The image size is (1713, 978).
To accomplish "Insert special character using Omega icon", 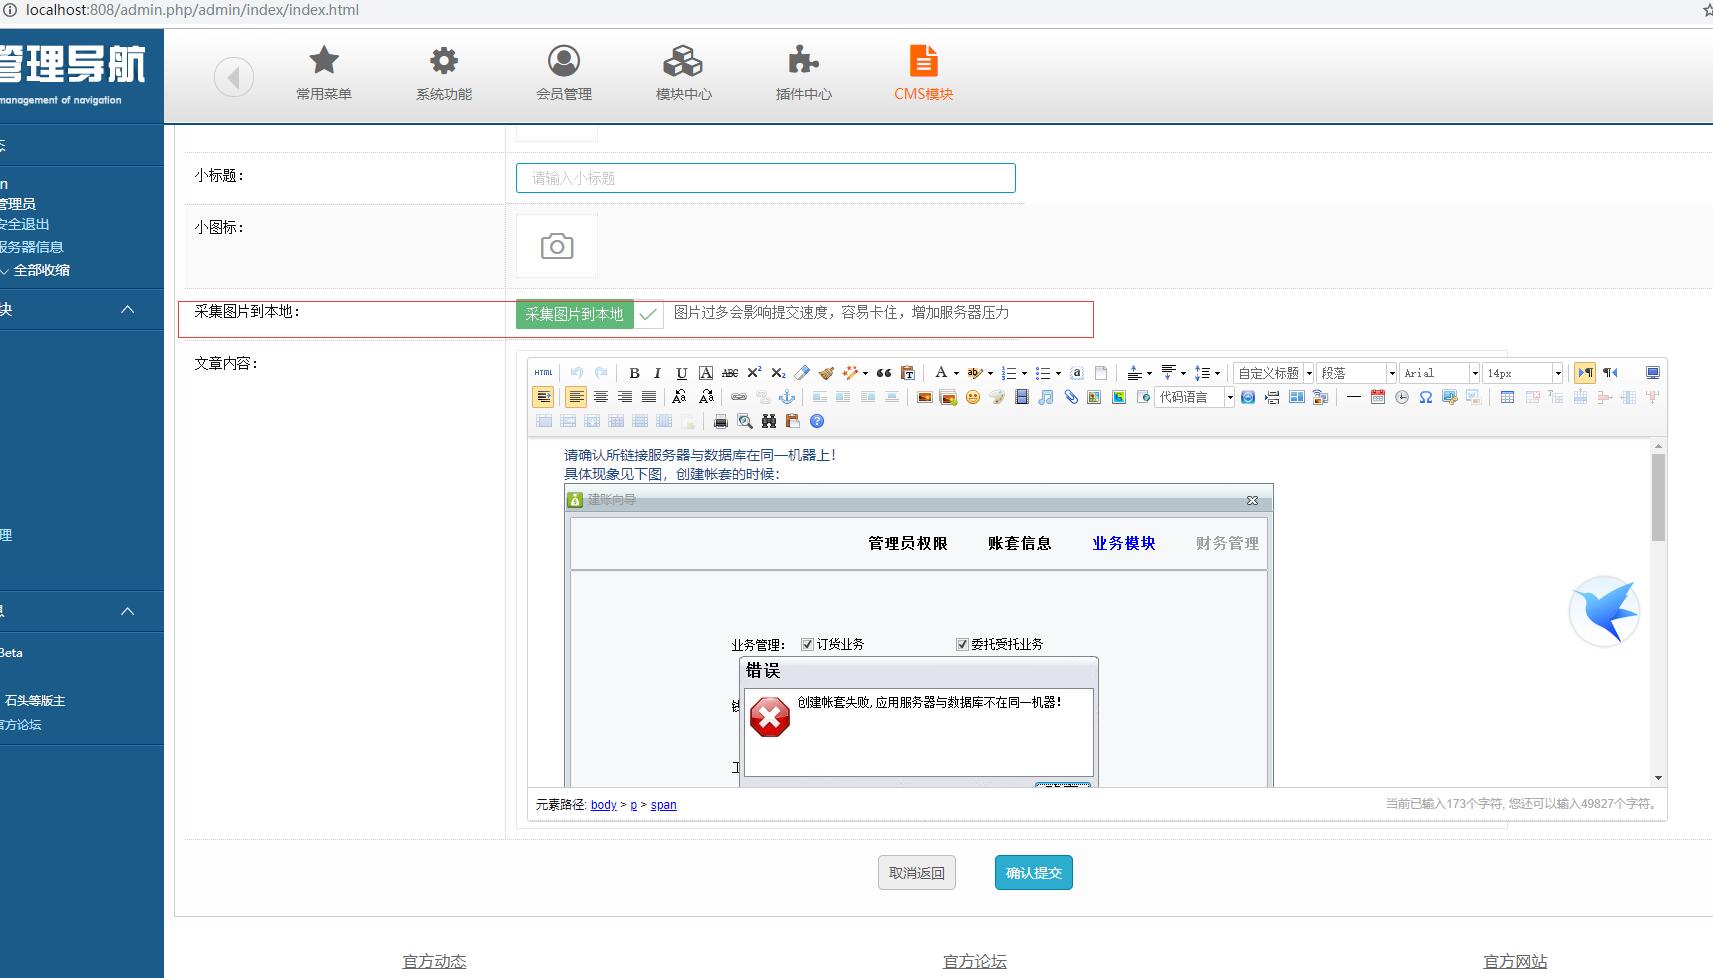I will point(1425,397).
